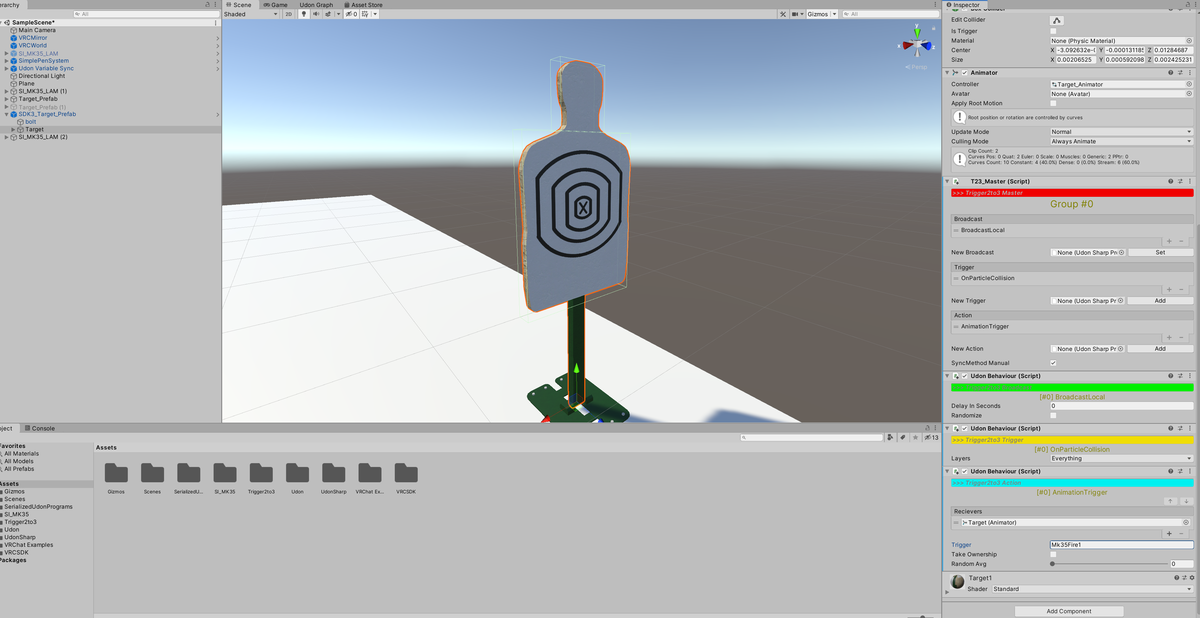Collapse the Animator component foldout
The width and height of the screenshot is (1200, 618).
pos(947,73)
